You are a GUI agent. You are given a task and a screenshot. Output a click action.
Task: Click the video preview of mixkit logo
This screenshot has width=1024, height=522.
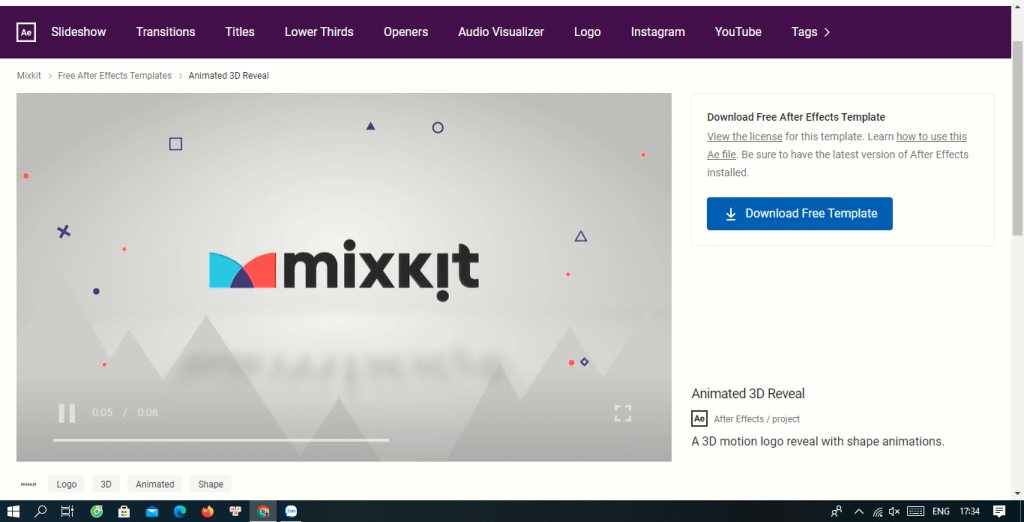pyautogui.click(x=344, y=277)
